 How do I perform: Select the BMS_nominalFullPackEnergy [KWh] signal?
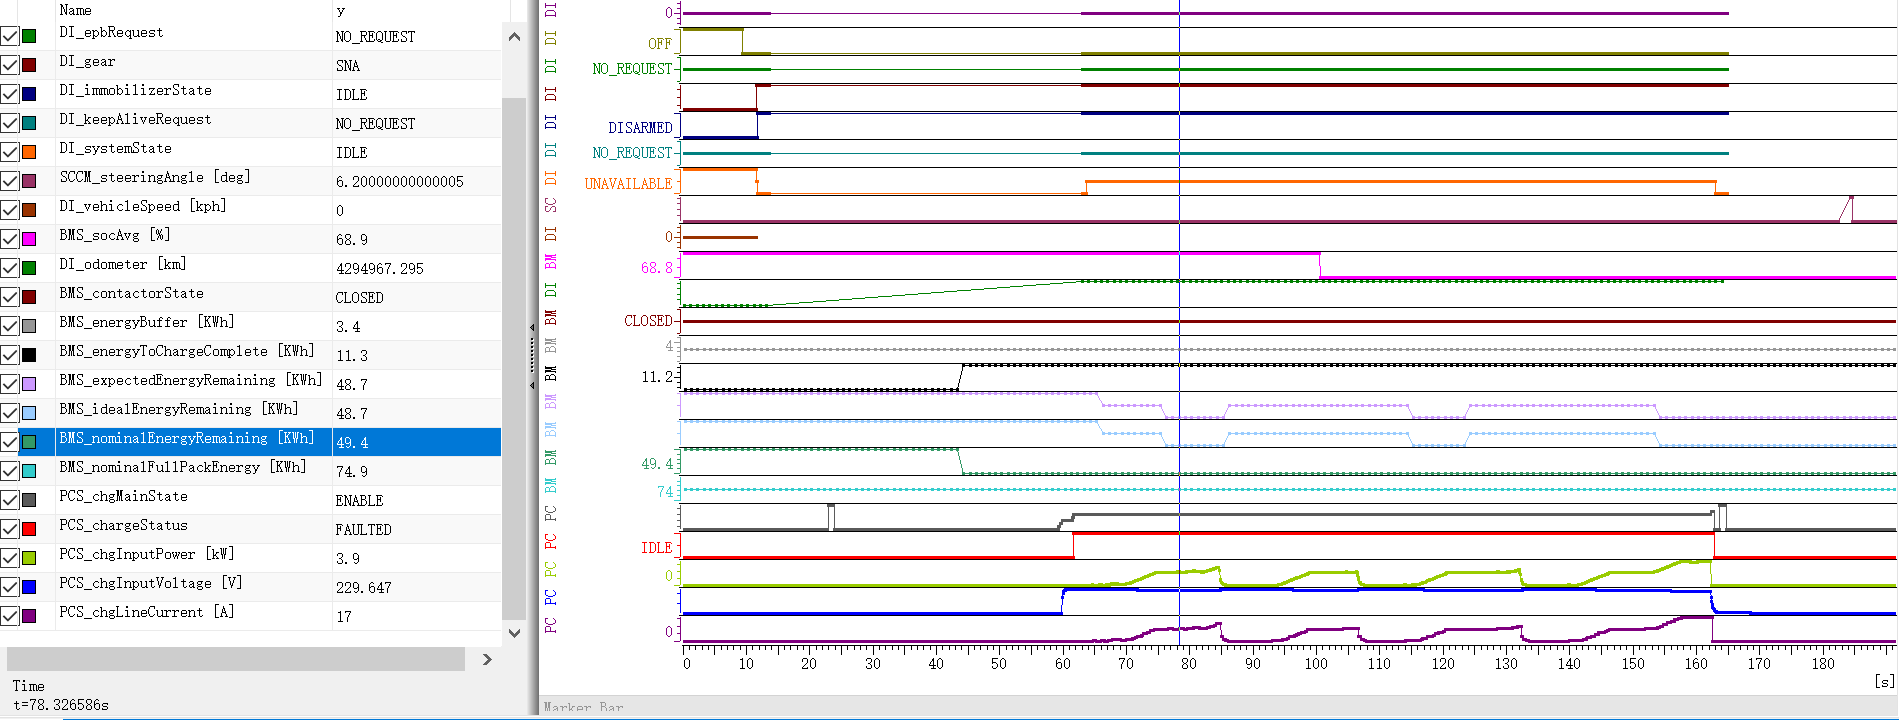183,468
